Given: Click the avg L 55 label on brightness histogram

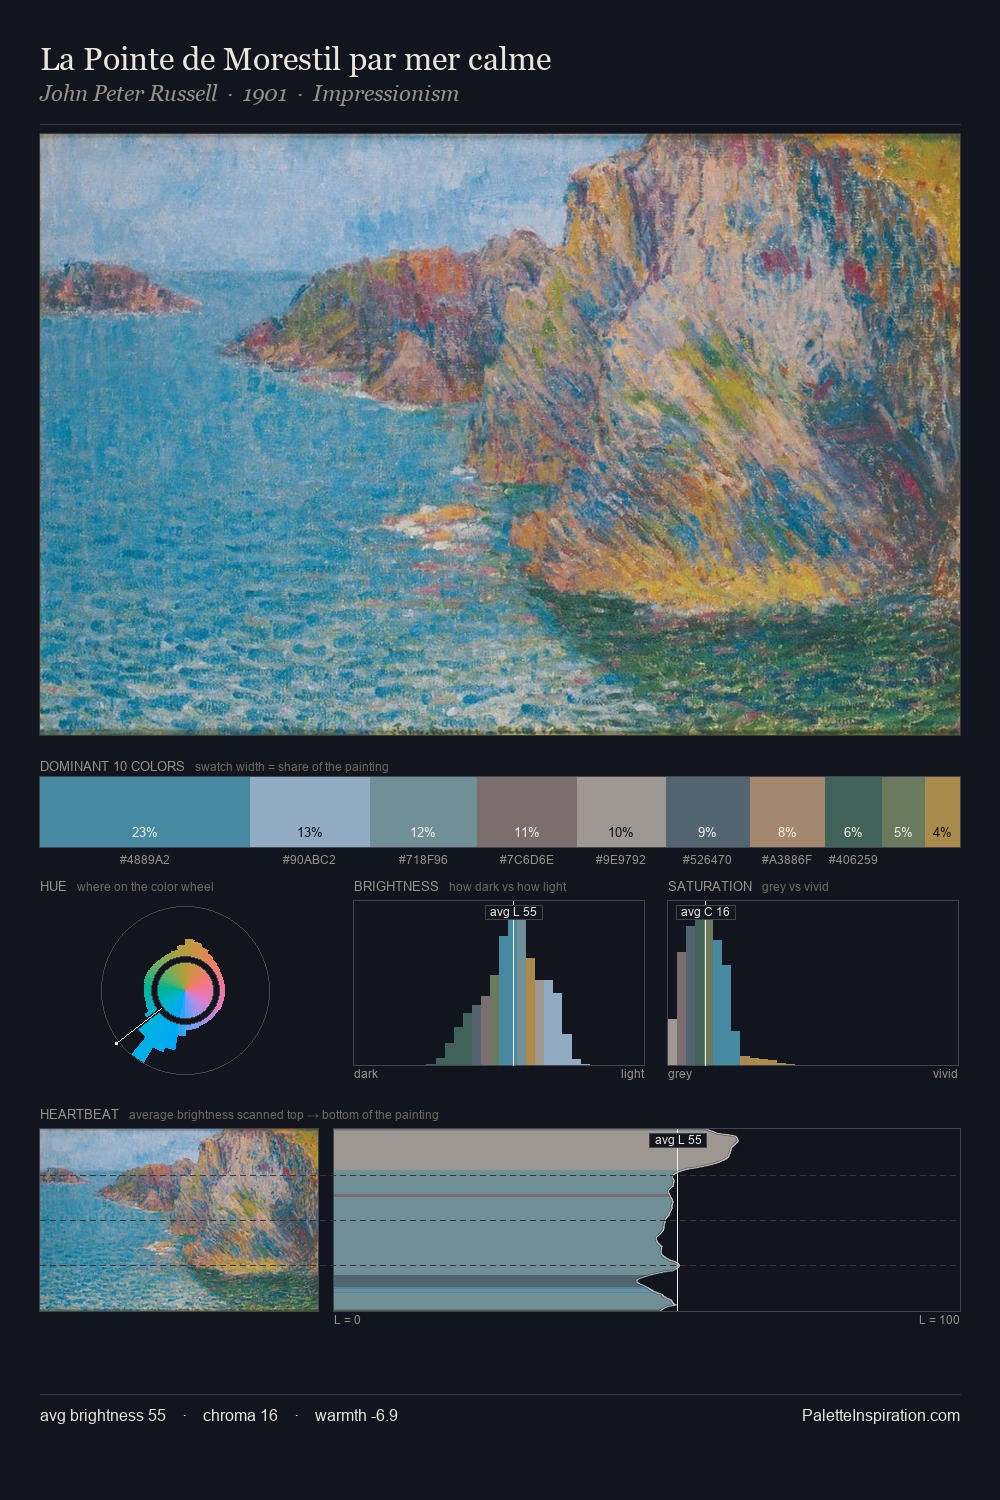Looking at the screenshot, I should pos(514,912).
